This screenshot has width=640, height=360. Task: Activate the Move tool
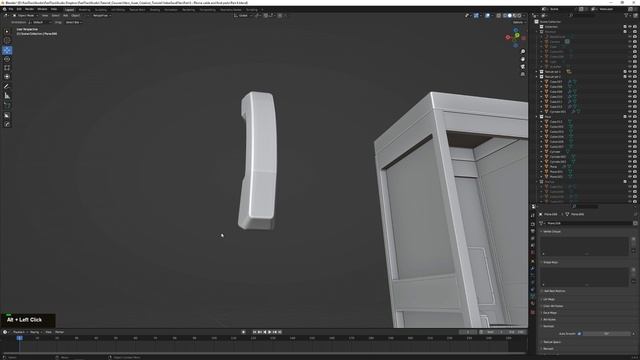[x=7, y=50]
